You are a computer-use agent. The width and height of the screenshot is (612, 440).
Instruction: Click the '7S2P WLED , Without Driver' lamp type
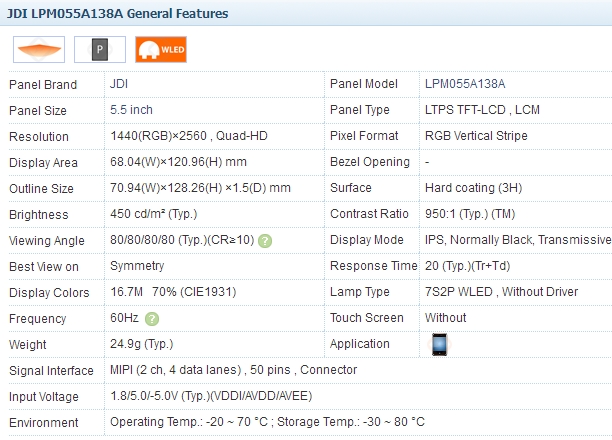502,292
